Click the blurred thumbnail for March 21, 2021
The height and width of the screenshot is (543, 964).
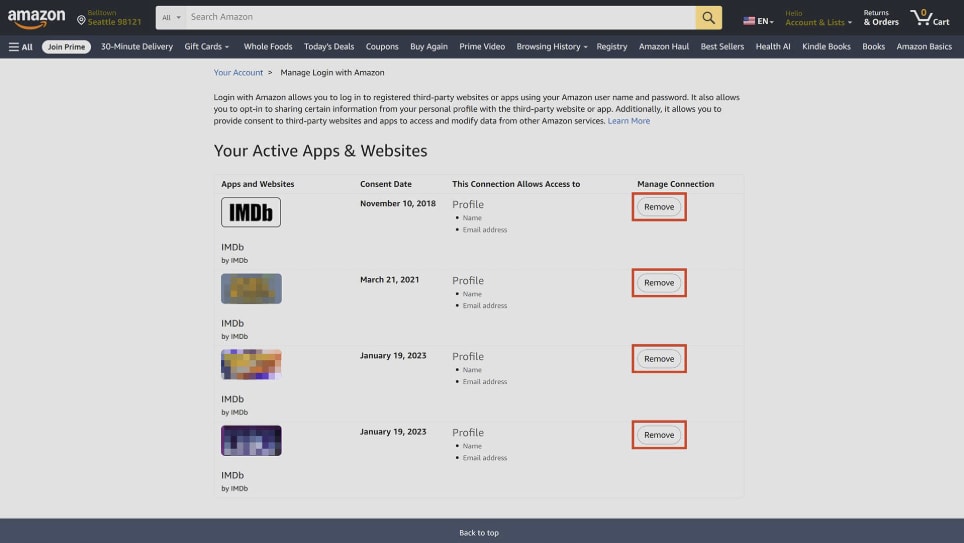click(251, 288)
